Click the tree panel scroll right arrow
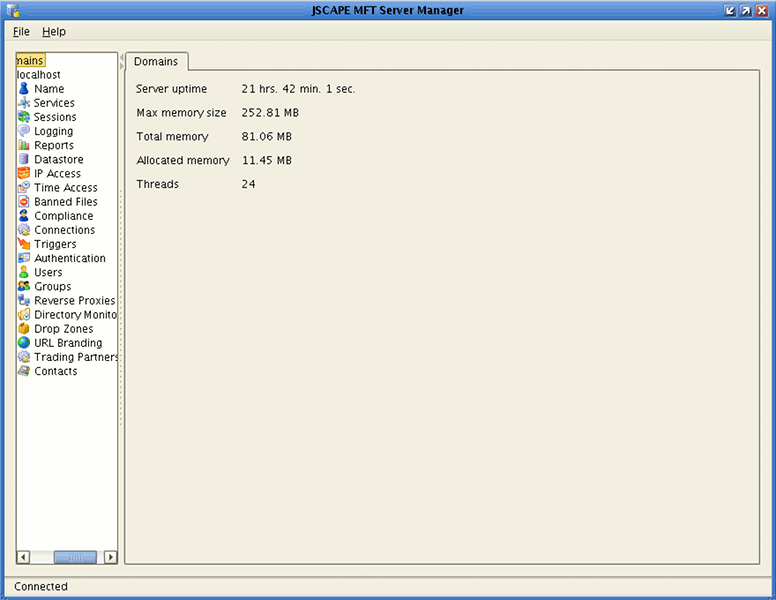The image size is (776, 600). click(111, 557)
